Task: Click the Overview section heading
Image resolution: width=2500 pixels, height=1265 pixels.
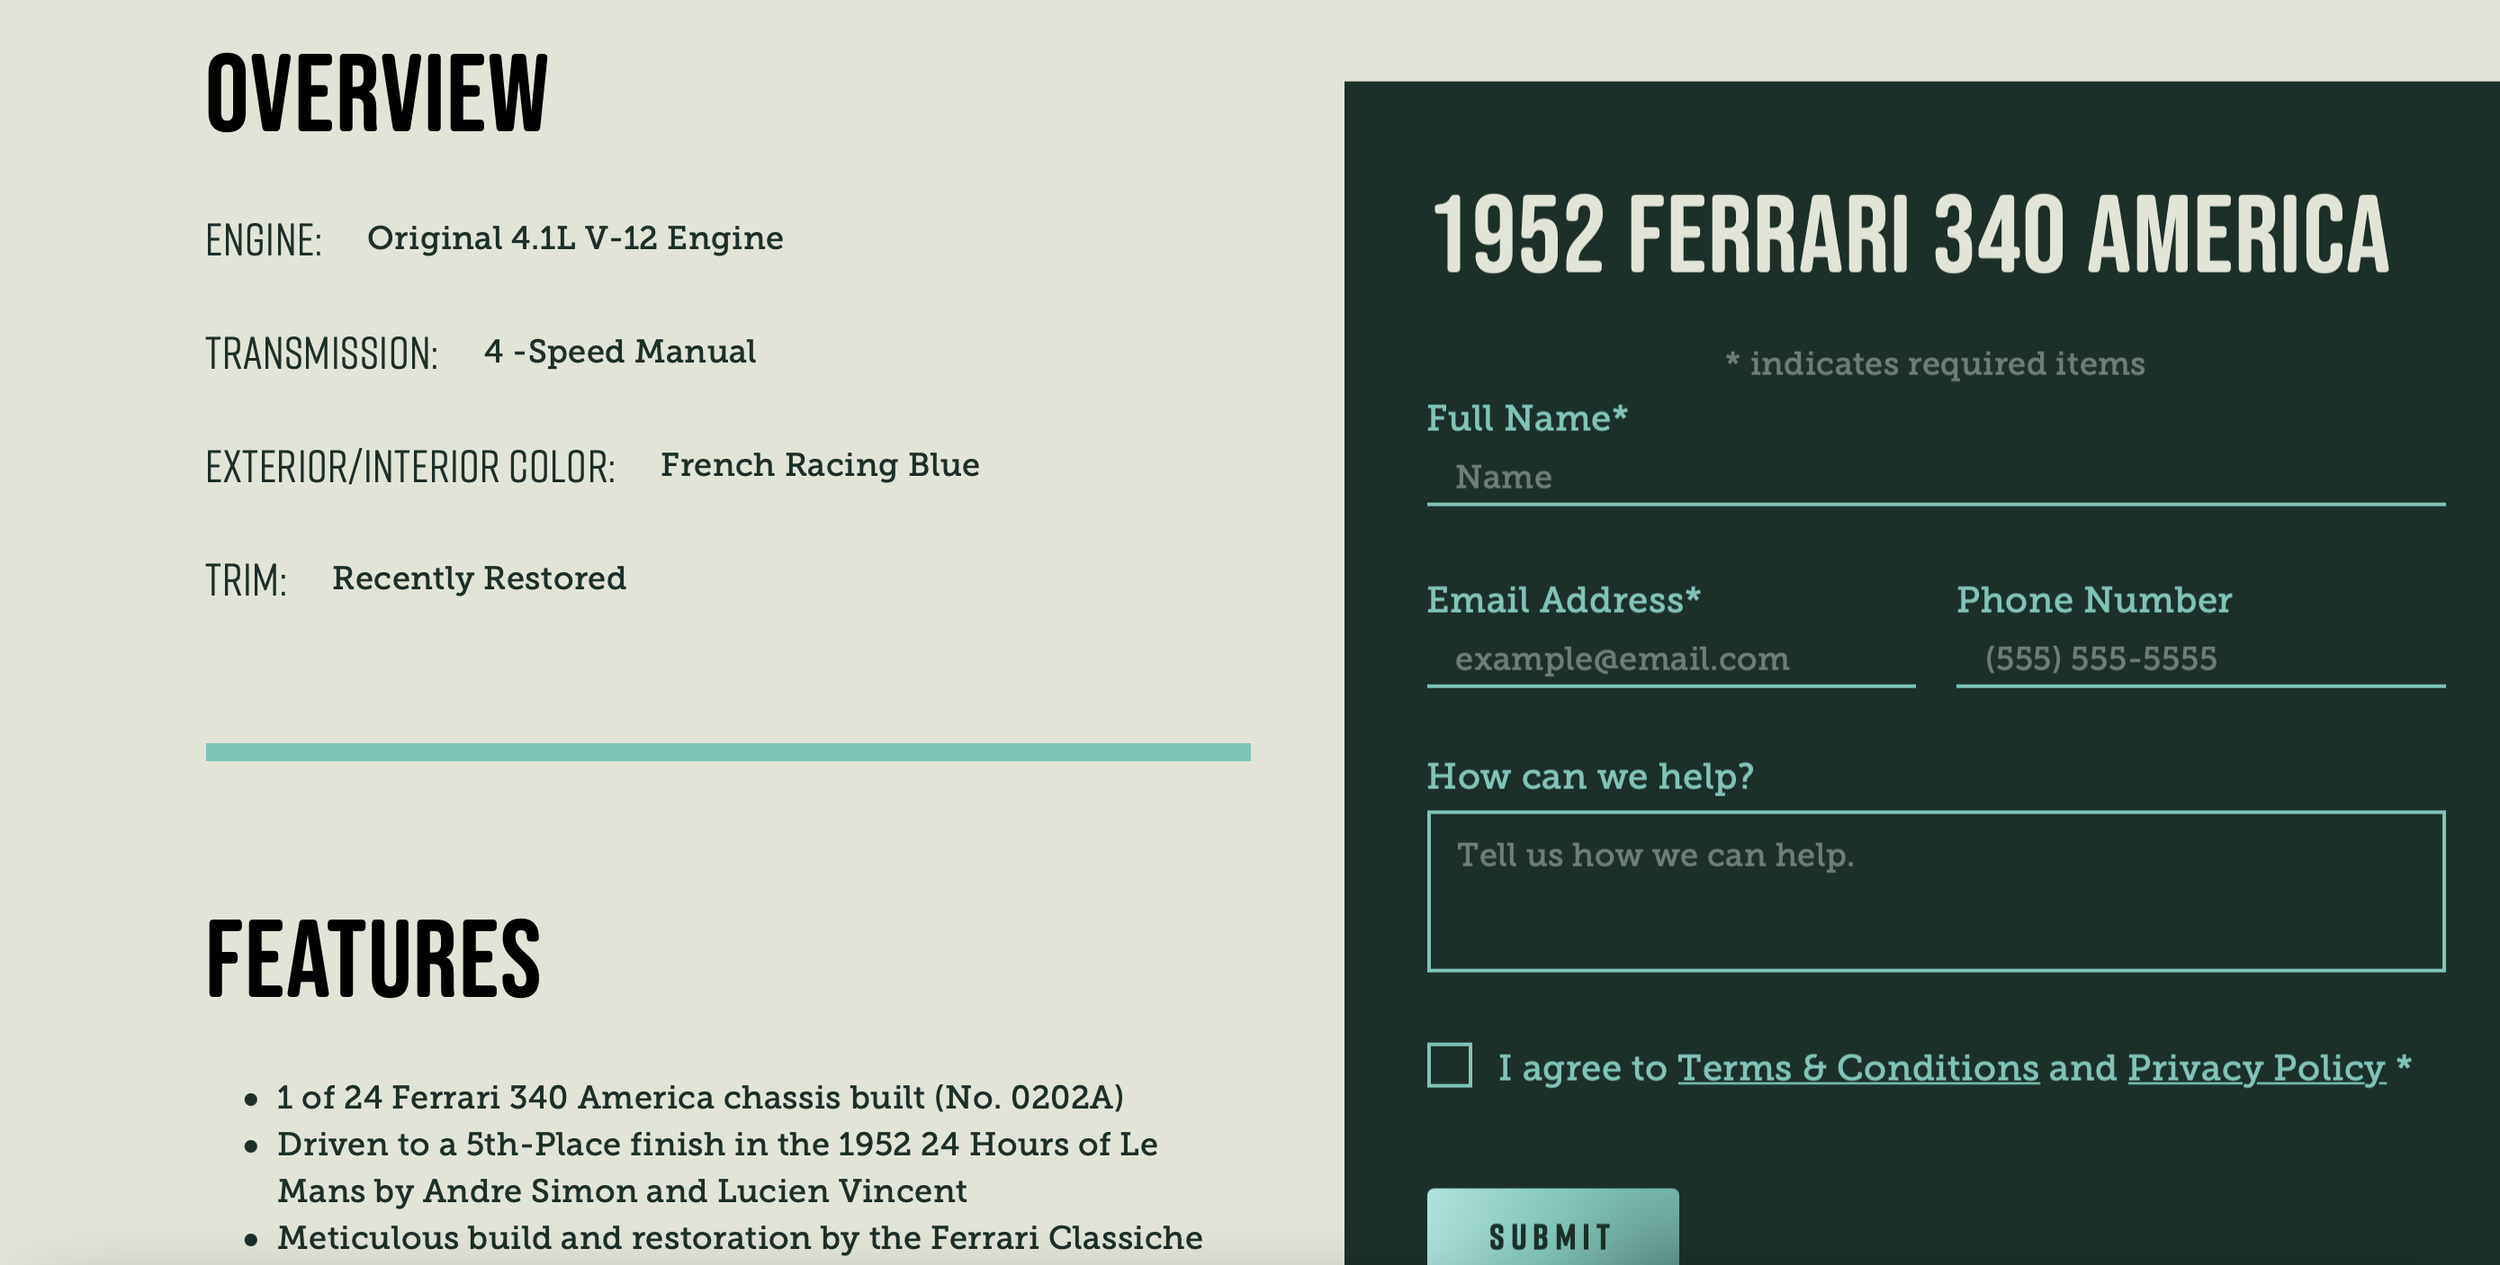Action: (x=377, y=93)
